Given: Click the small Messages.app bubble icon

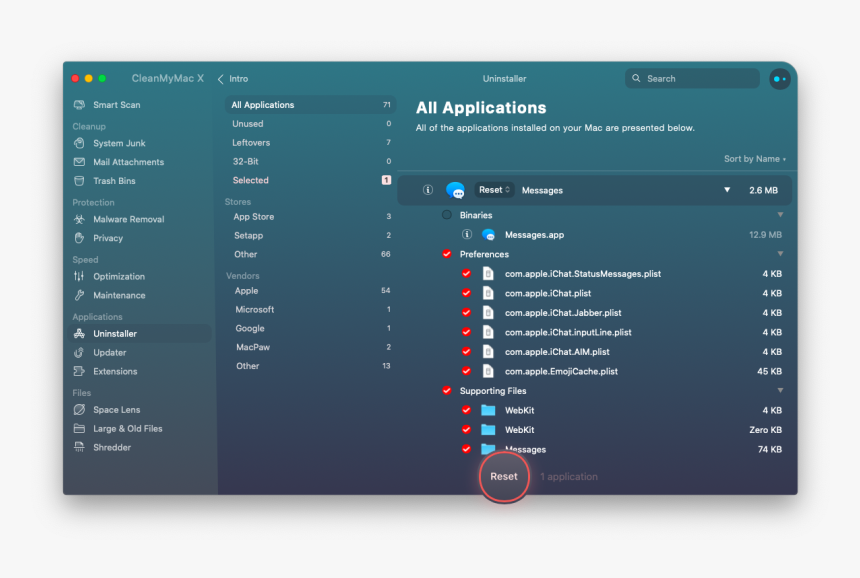Looking at the screenshot, I should [x=488, y=235].
